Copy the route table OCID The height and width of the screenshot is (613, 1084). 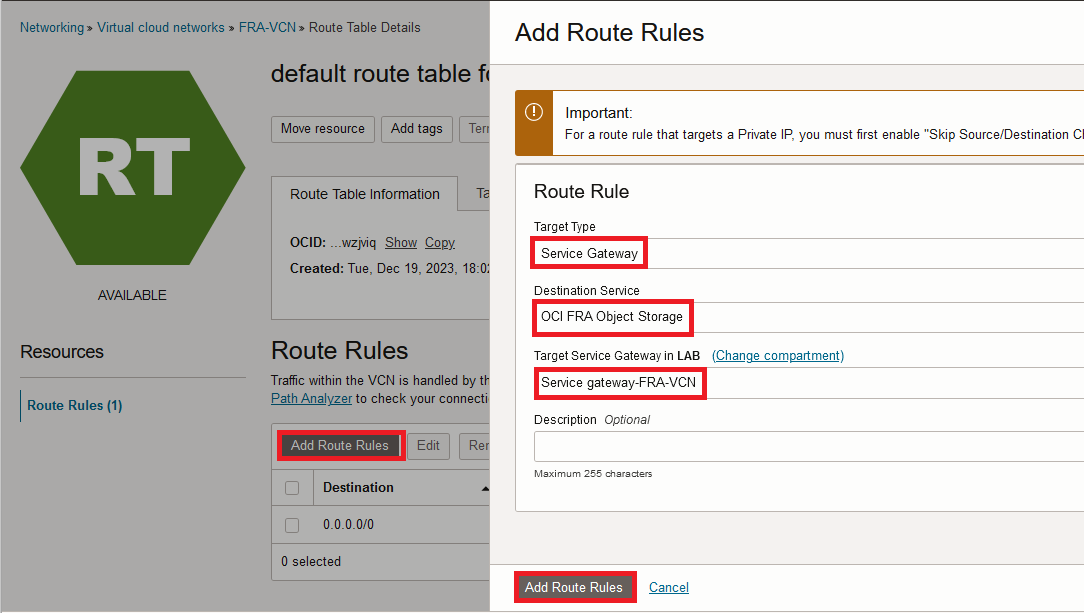click(440, 242)
